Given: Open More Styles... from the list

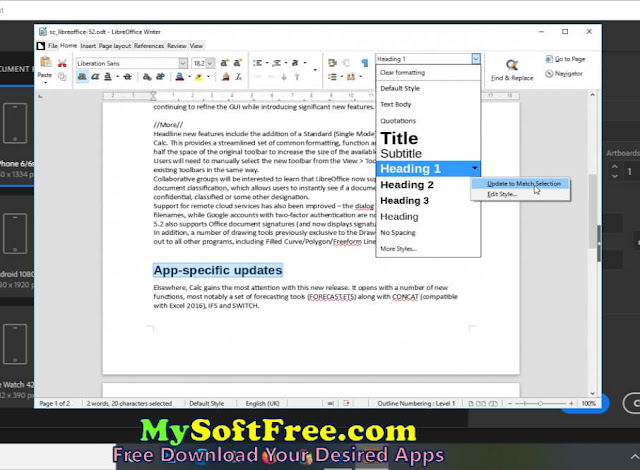Looking at the screenshot, I should click(428, 248).
